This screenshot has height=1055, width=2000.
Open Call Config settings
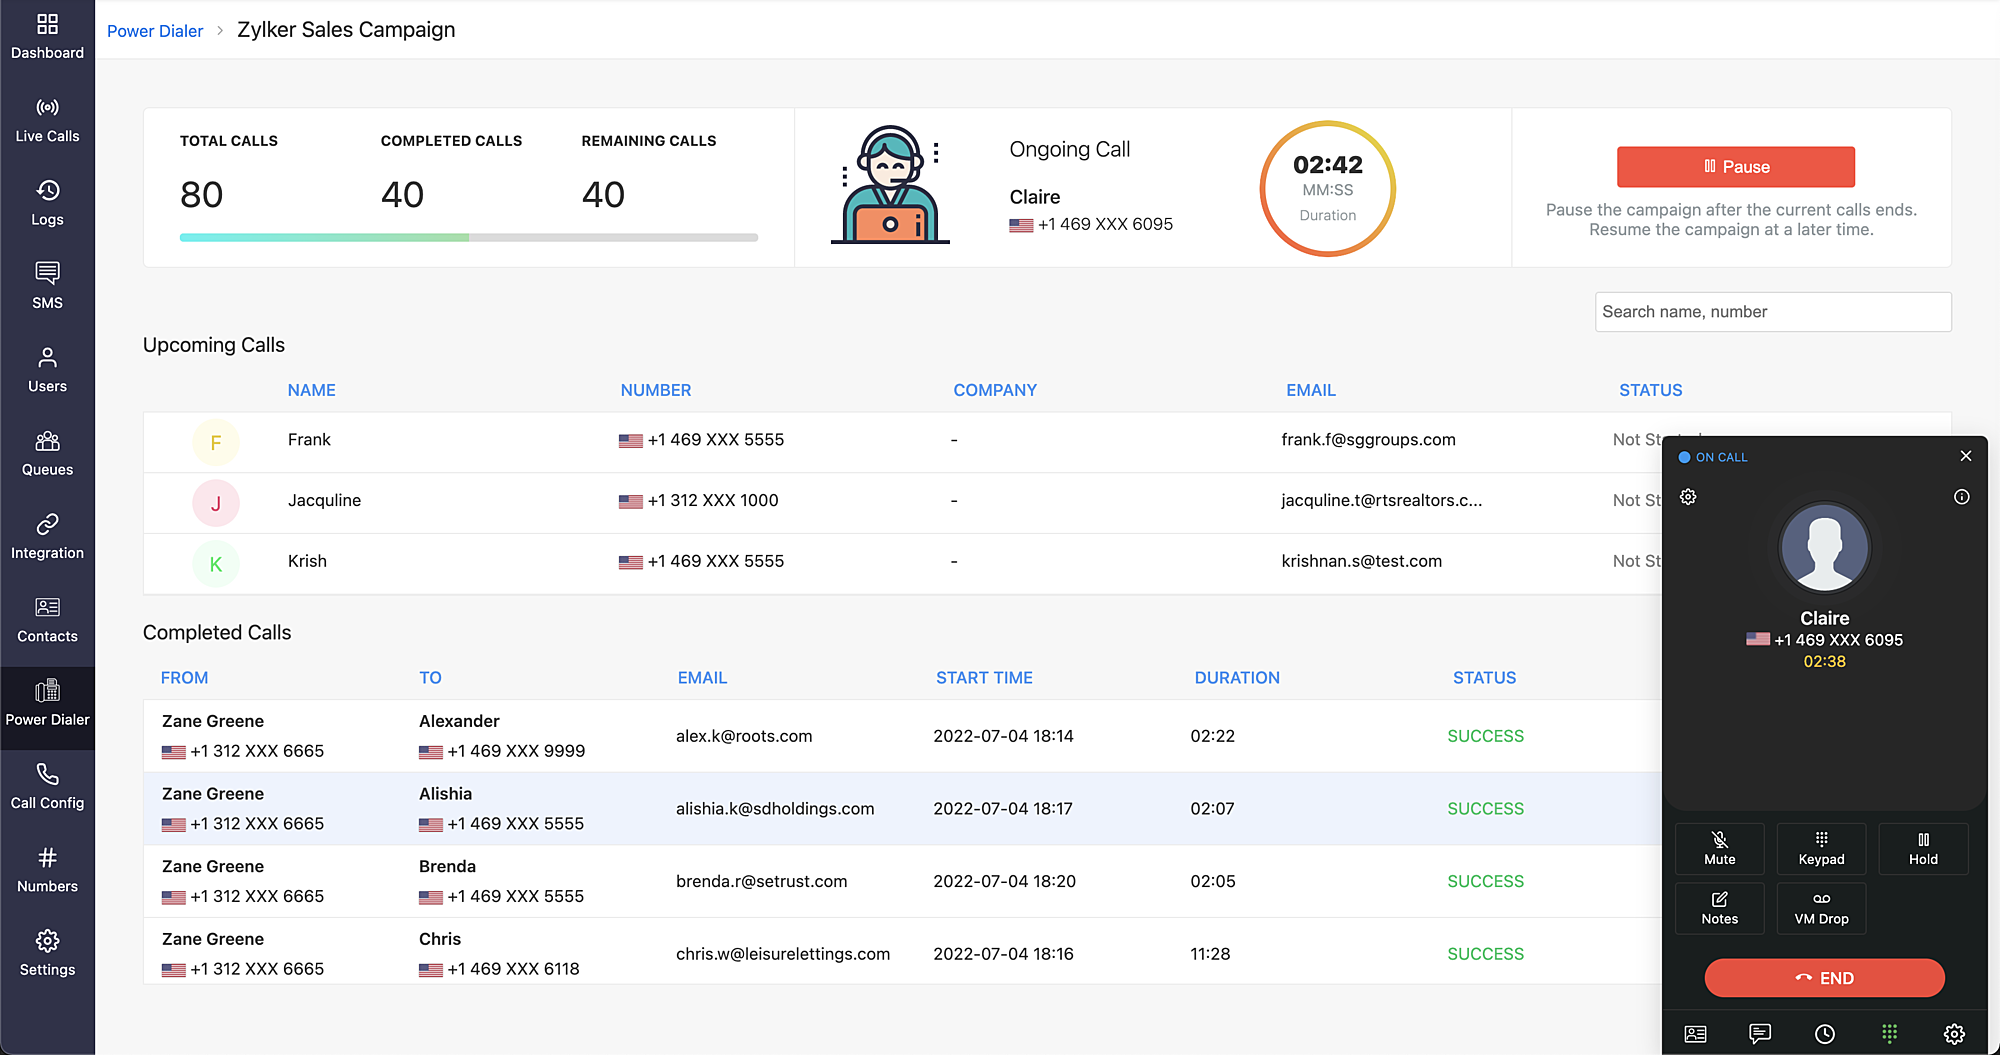(x=47, y=786)
